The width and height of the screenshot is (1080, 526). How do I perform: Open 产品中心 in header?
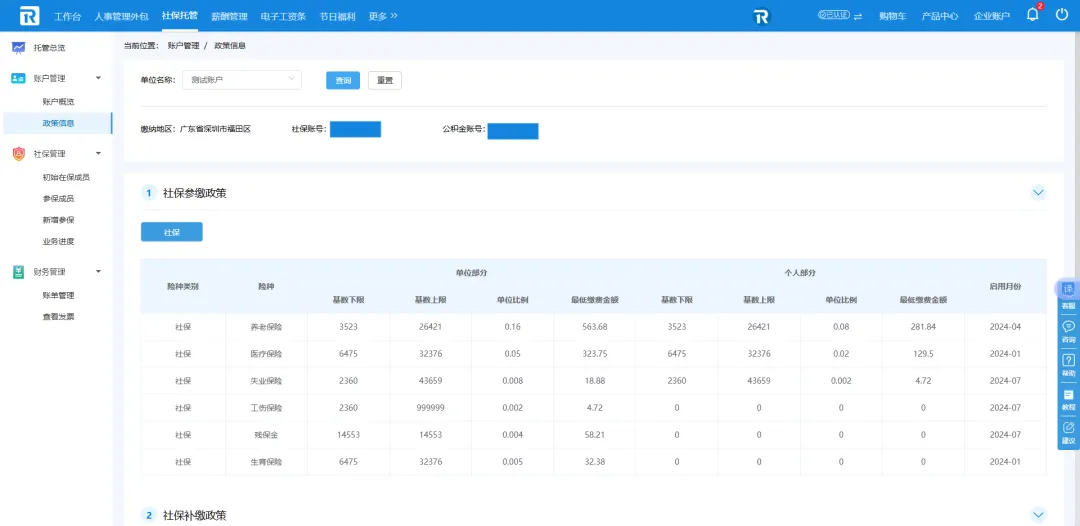940,17
